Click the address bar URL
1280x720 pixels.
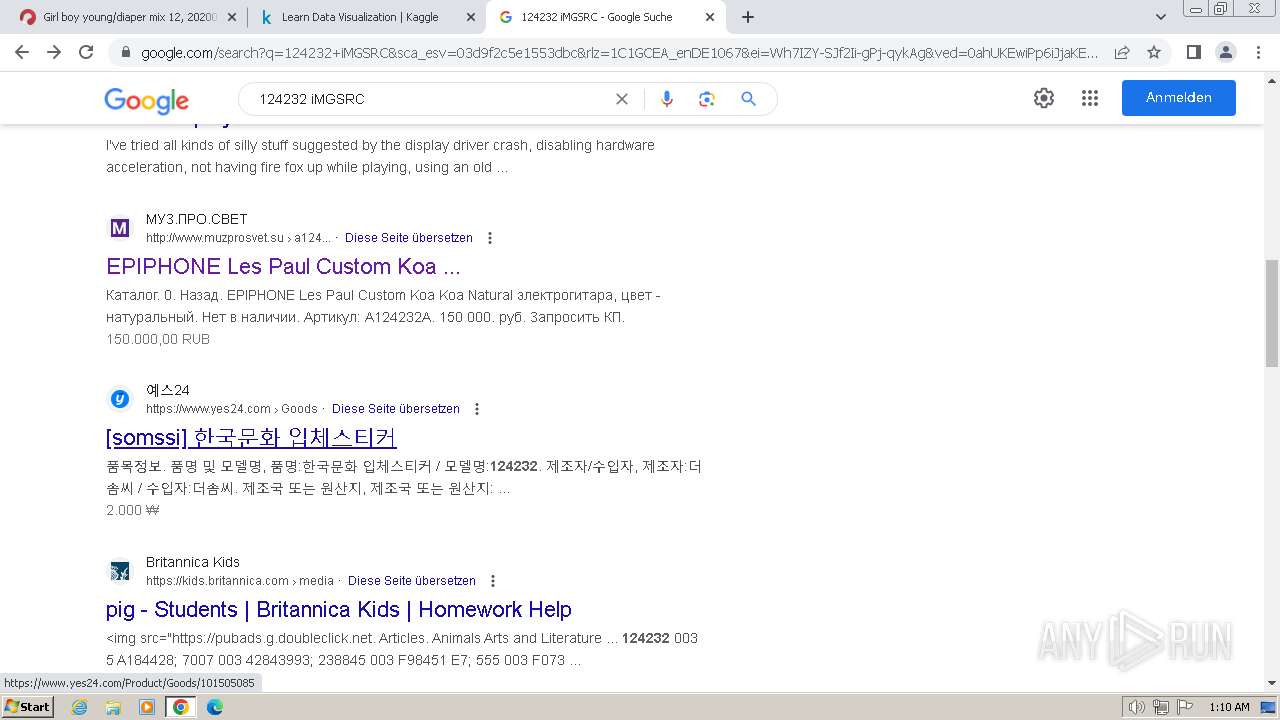(619, 52)
